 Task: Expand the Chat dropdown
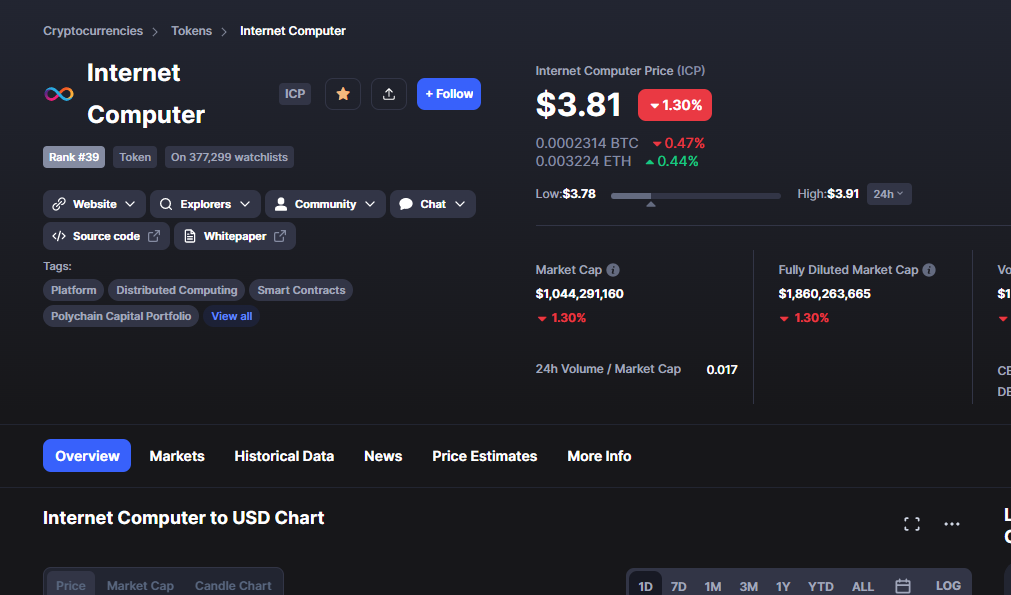click(433, 204)
